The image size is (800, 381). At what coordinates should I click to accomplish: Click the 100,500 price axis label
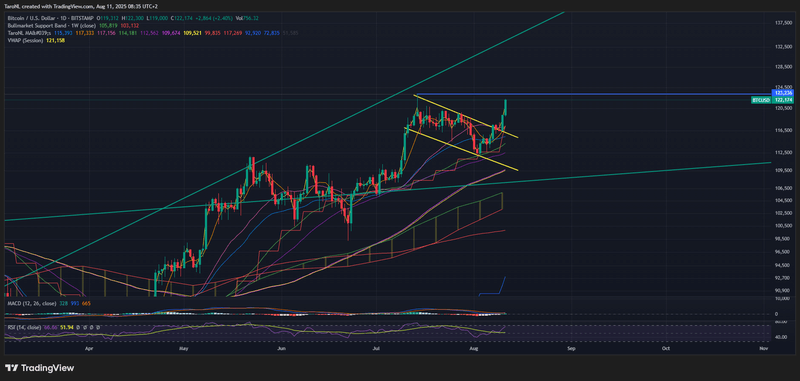click(x=783, y=225)
